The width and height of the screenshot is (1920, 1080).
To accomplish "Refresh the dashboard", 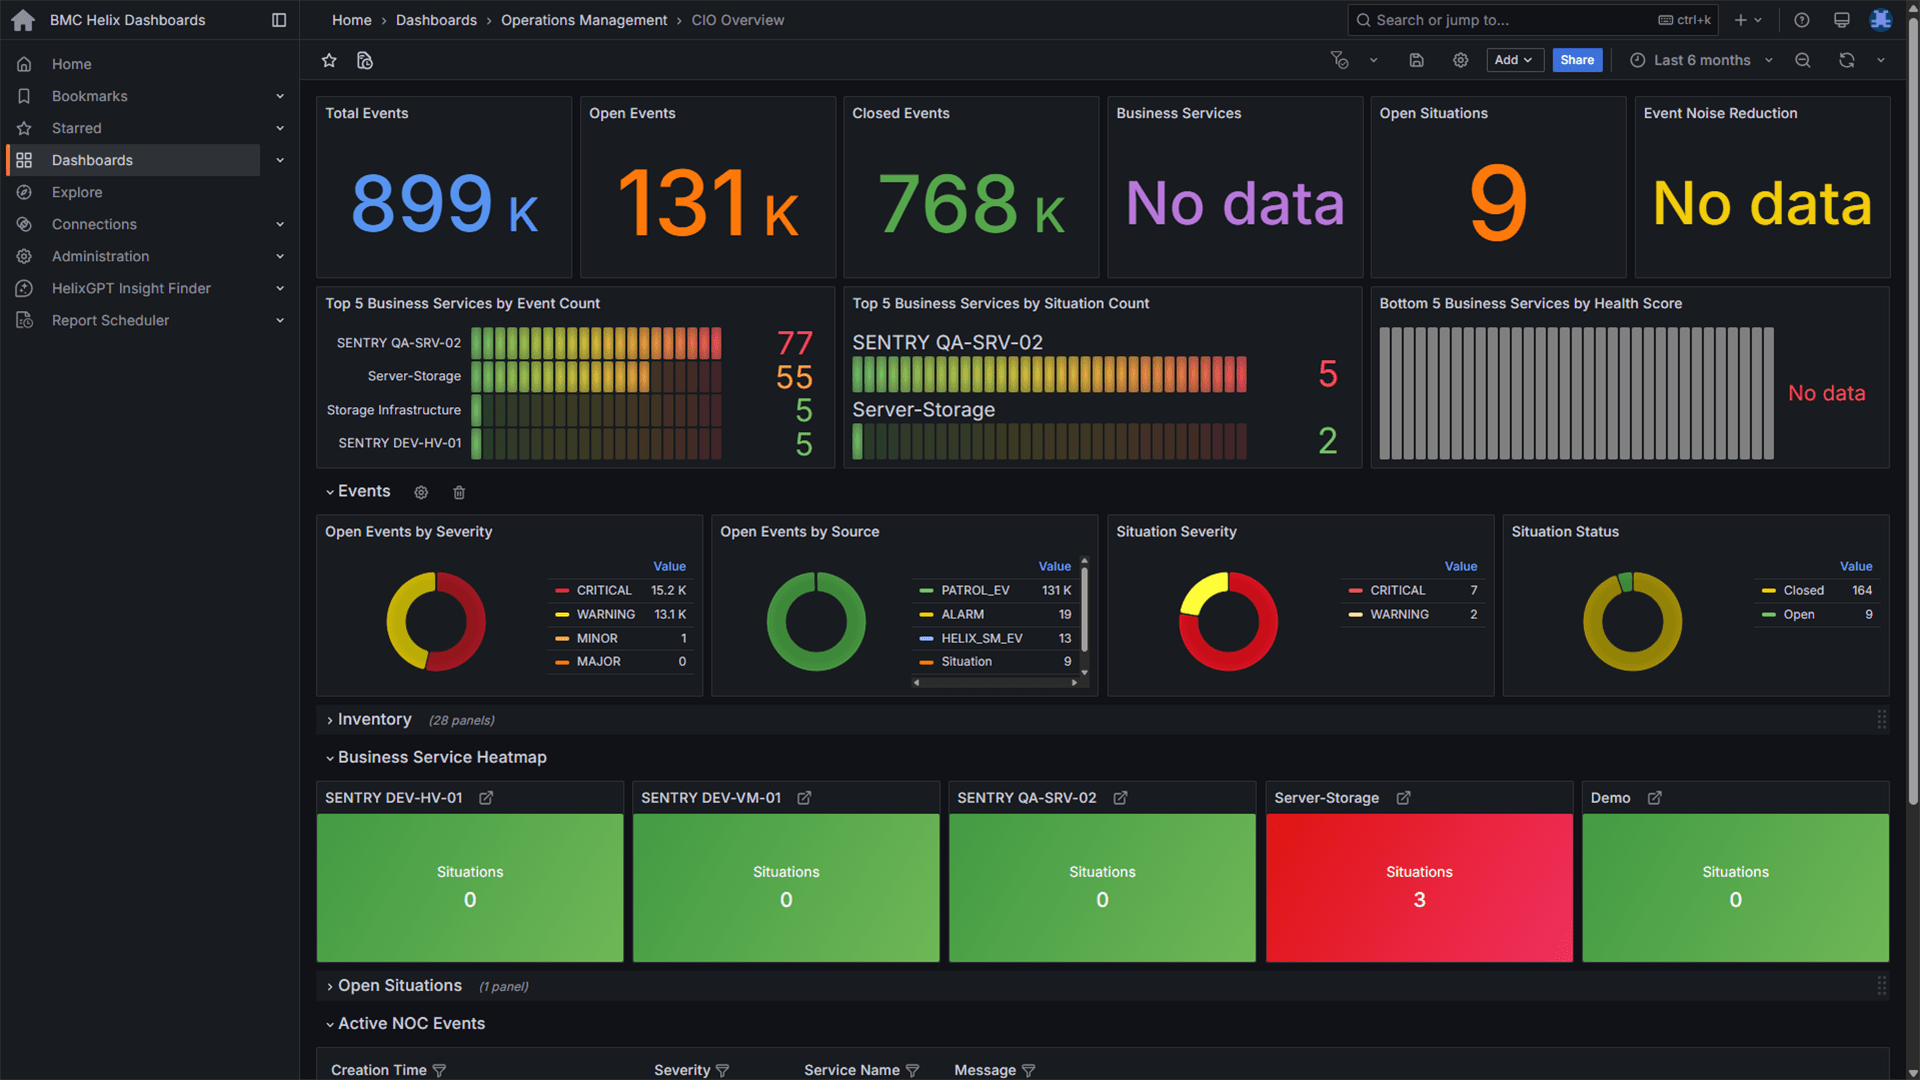I will [1846, 61].
